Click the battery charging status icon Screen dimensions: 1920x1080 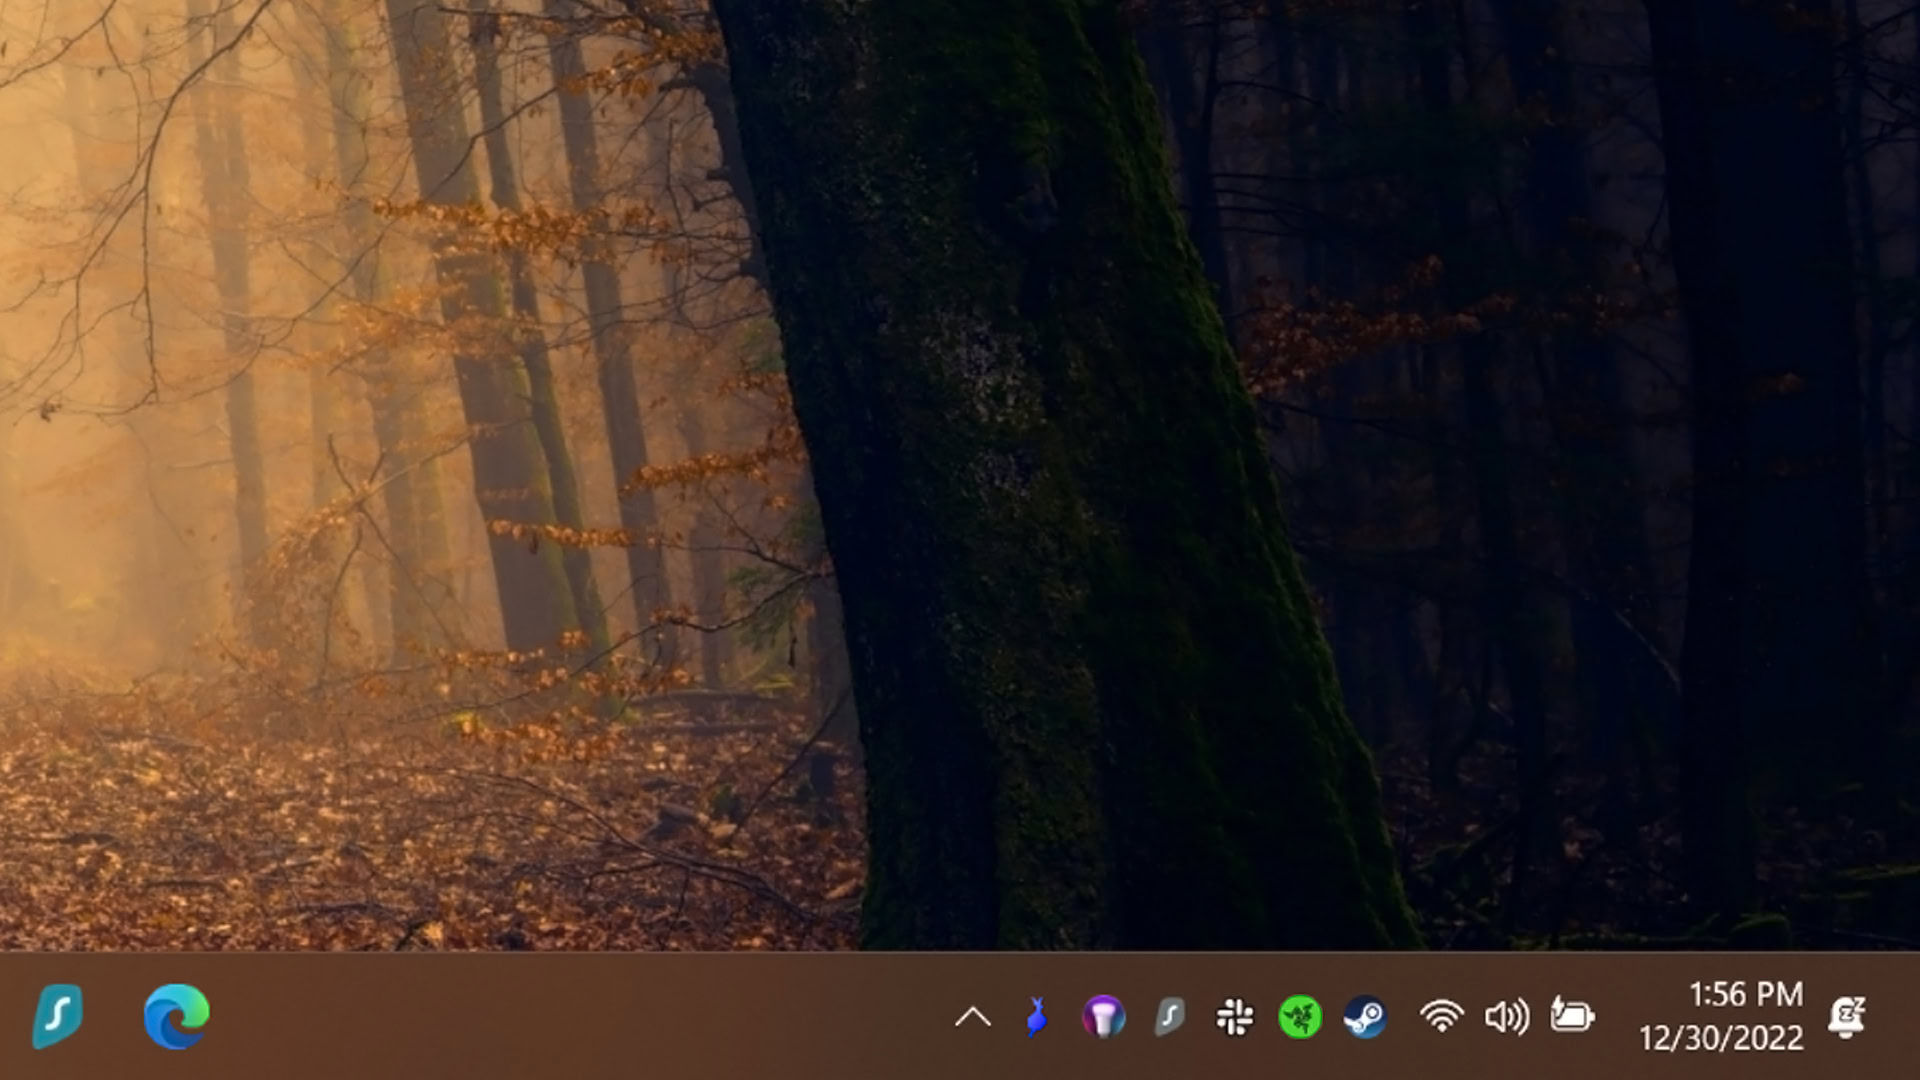[x=1572, y=1016]
